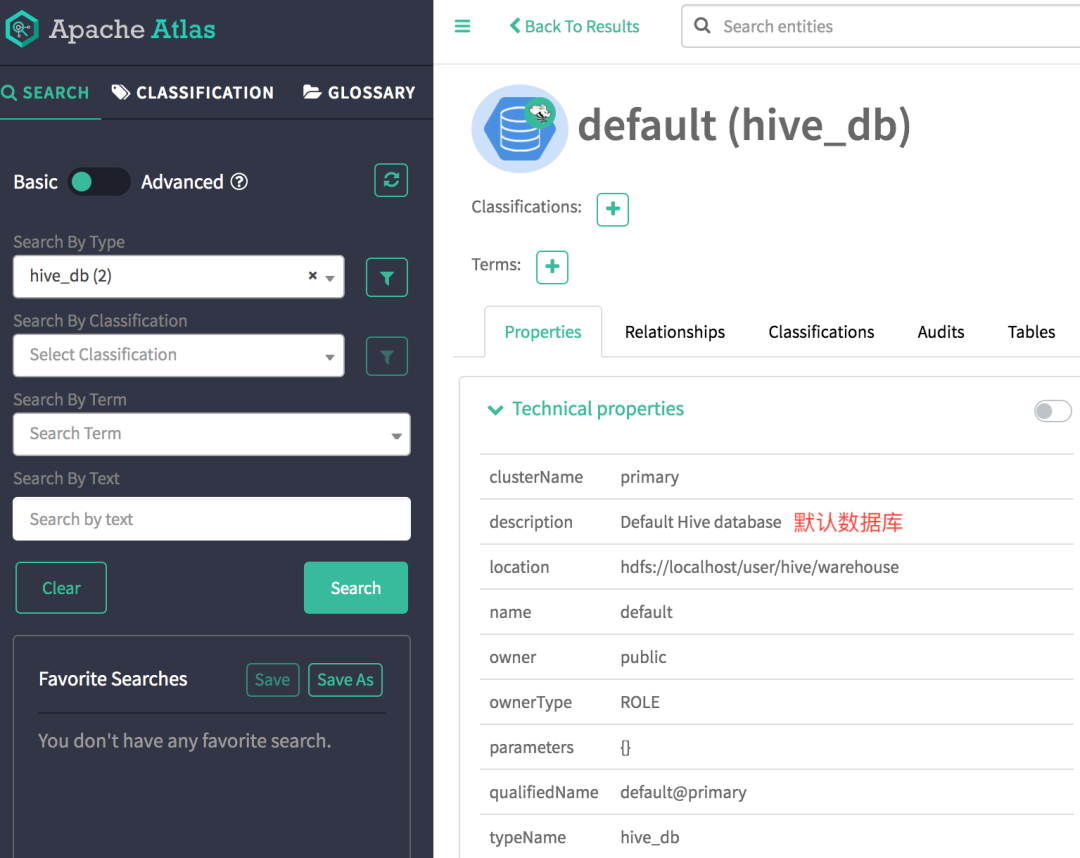Clear hive_db type with x icon
This screenshot has width=1080, height=858.
[x=313, y=275]
